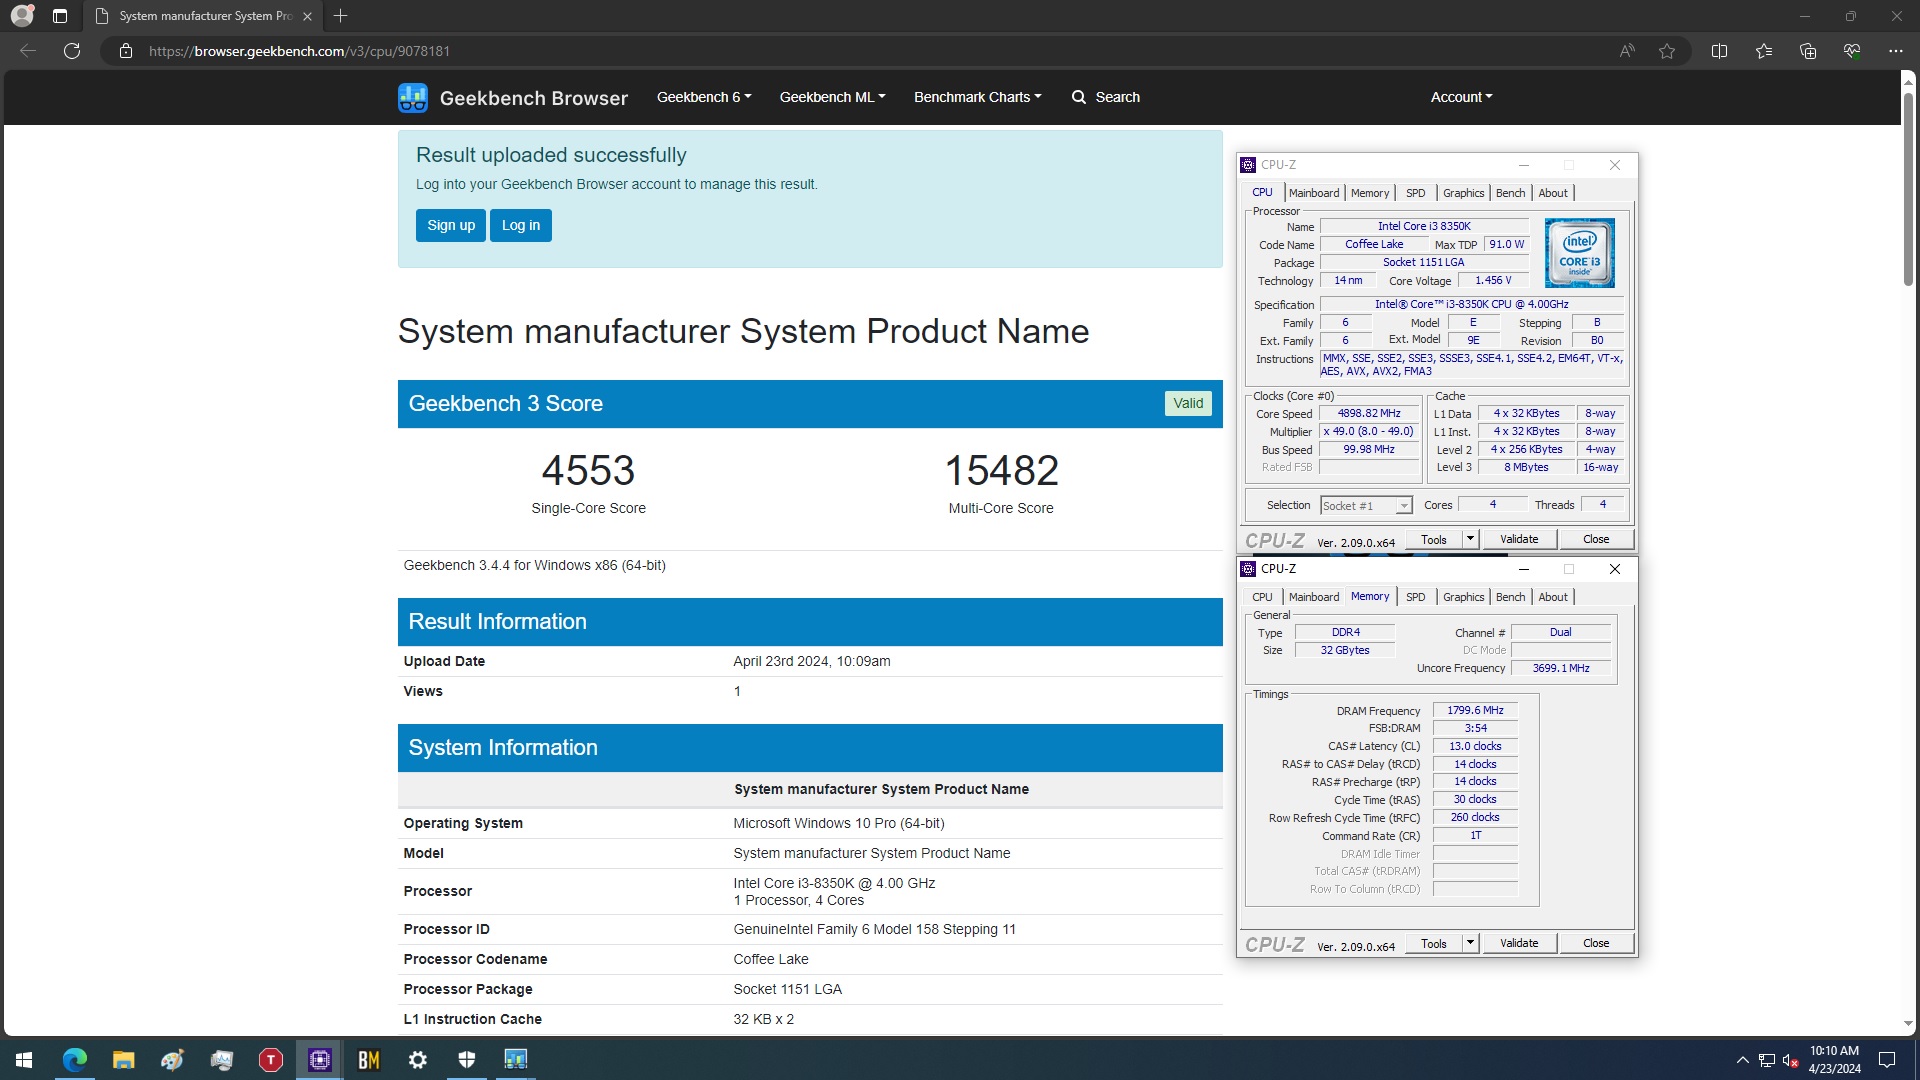Expand the Account dropdown menu
Viewport: 1920px width, 1080px height.
[1461, 97]
